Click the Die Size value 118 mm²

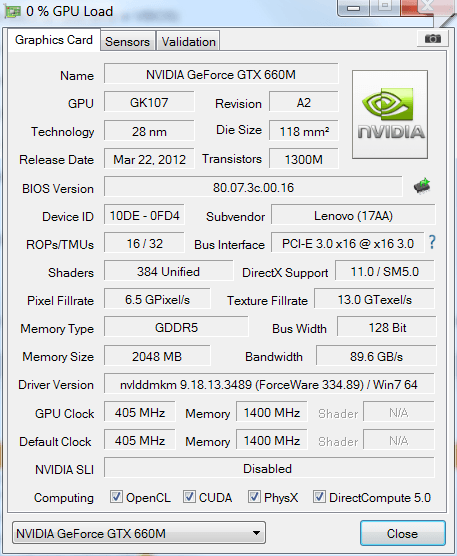304,131
